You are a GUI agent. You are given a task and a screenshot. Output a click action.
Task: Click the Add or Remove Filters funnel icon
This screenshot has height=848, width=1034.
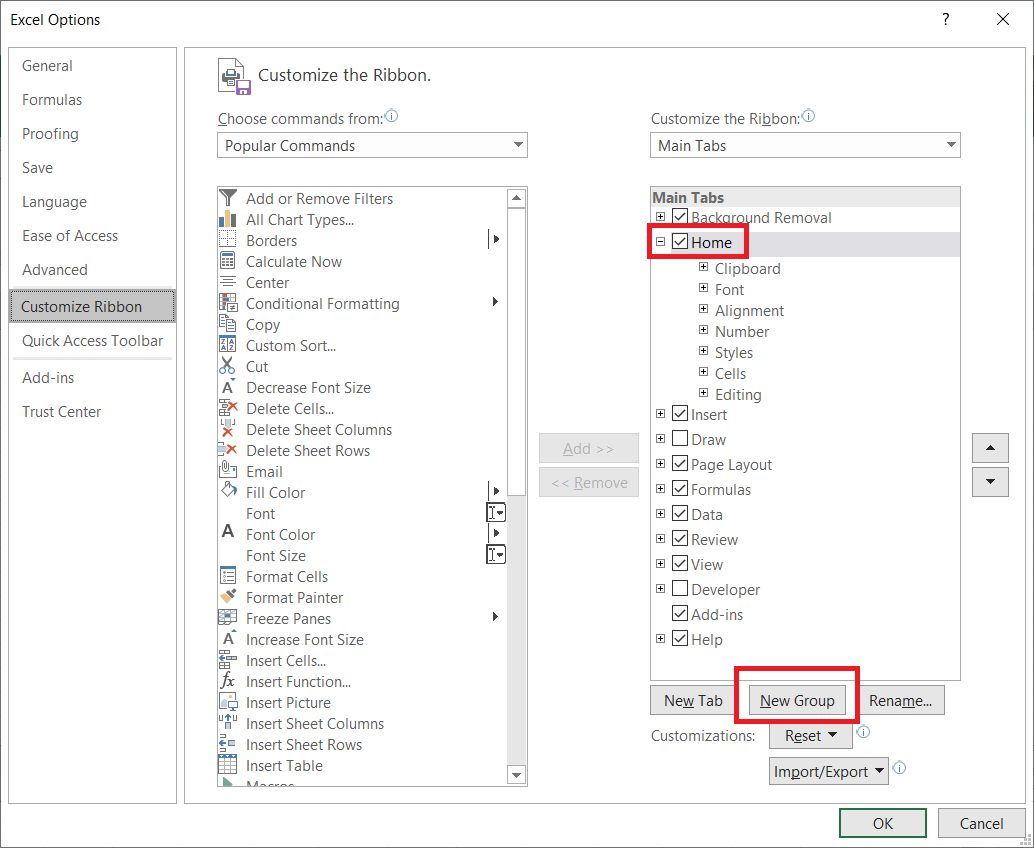tap(228, 198)
